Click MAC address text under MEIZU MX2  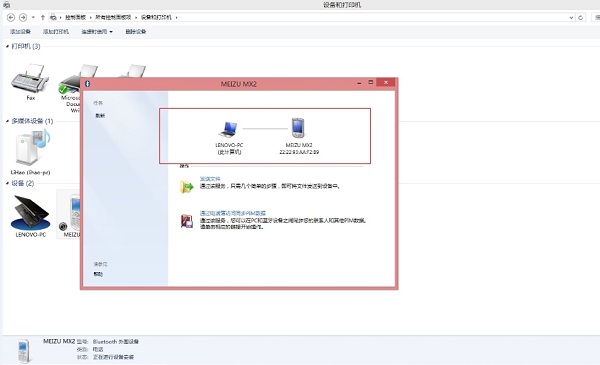click(299, 152)
